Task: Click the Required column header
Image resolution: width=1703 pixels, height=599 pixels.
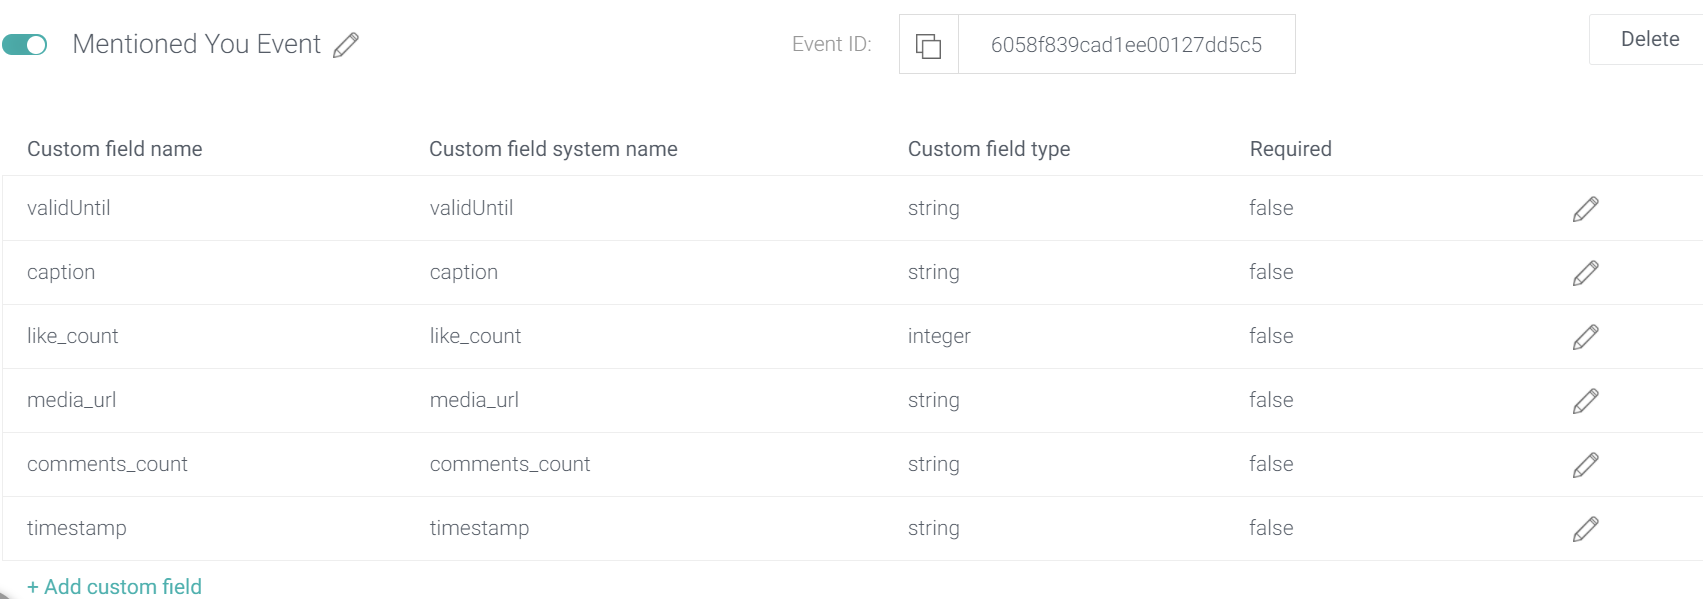Action: [x=1291, y=149]
